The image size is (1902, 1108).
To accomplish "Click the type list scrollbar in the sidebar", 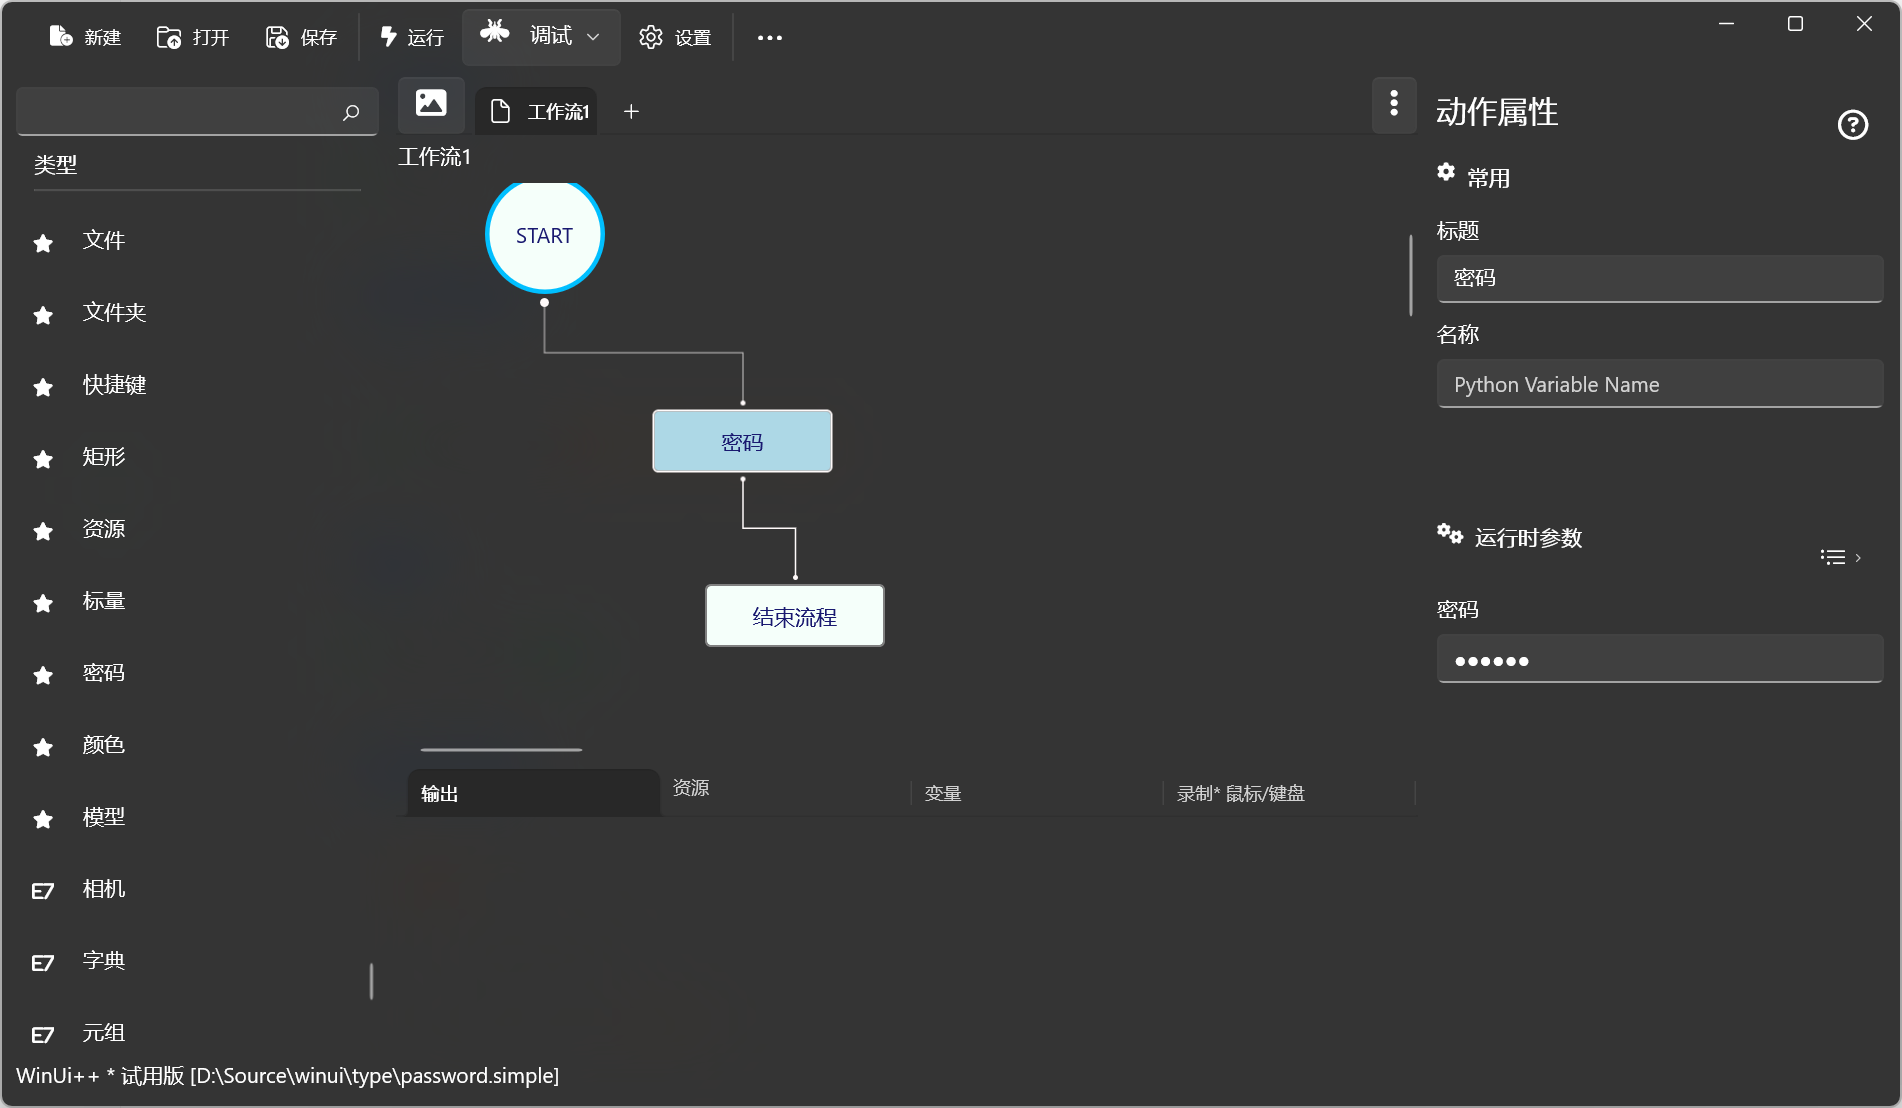I will point(371,981).
